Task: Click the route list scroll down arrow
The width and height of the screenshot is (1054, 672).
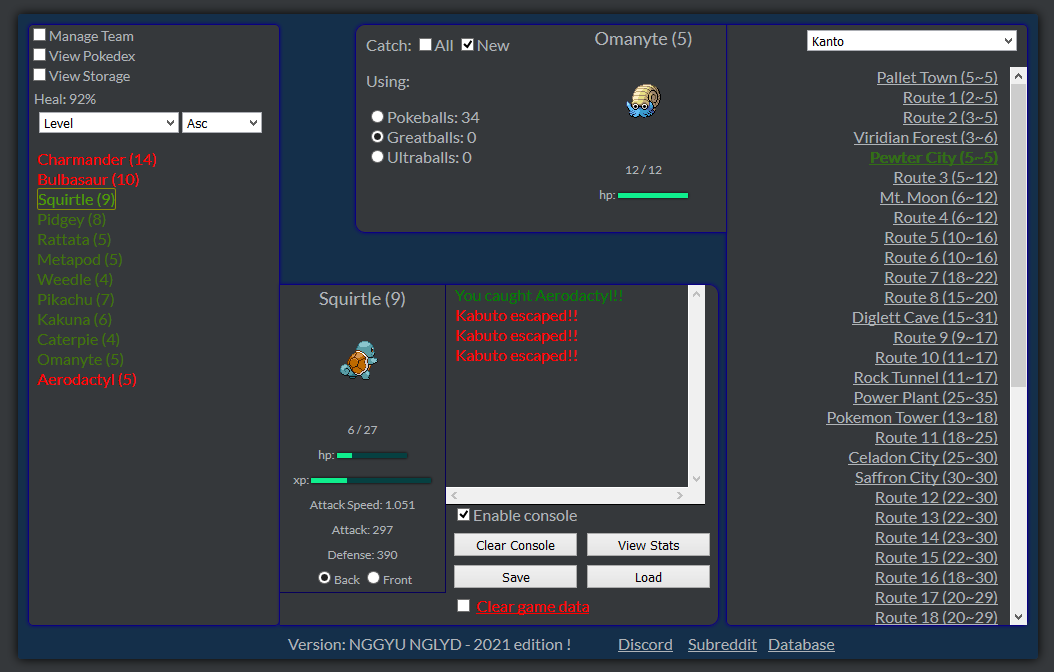Action: point(1018,617)
